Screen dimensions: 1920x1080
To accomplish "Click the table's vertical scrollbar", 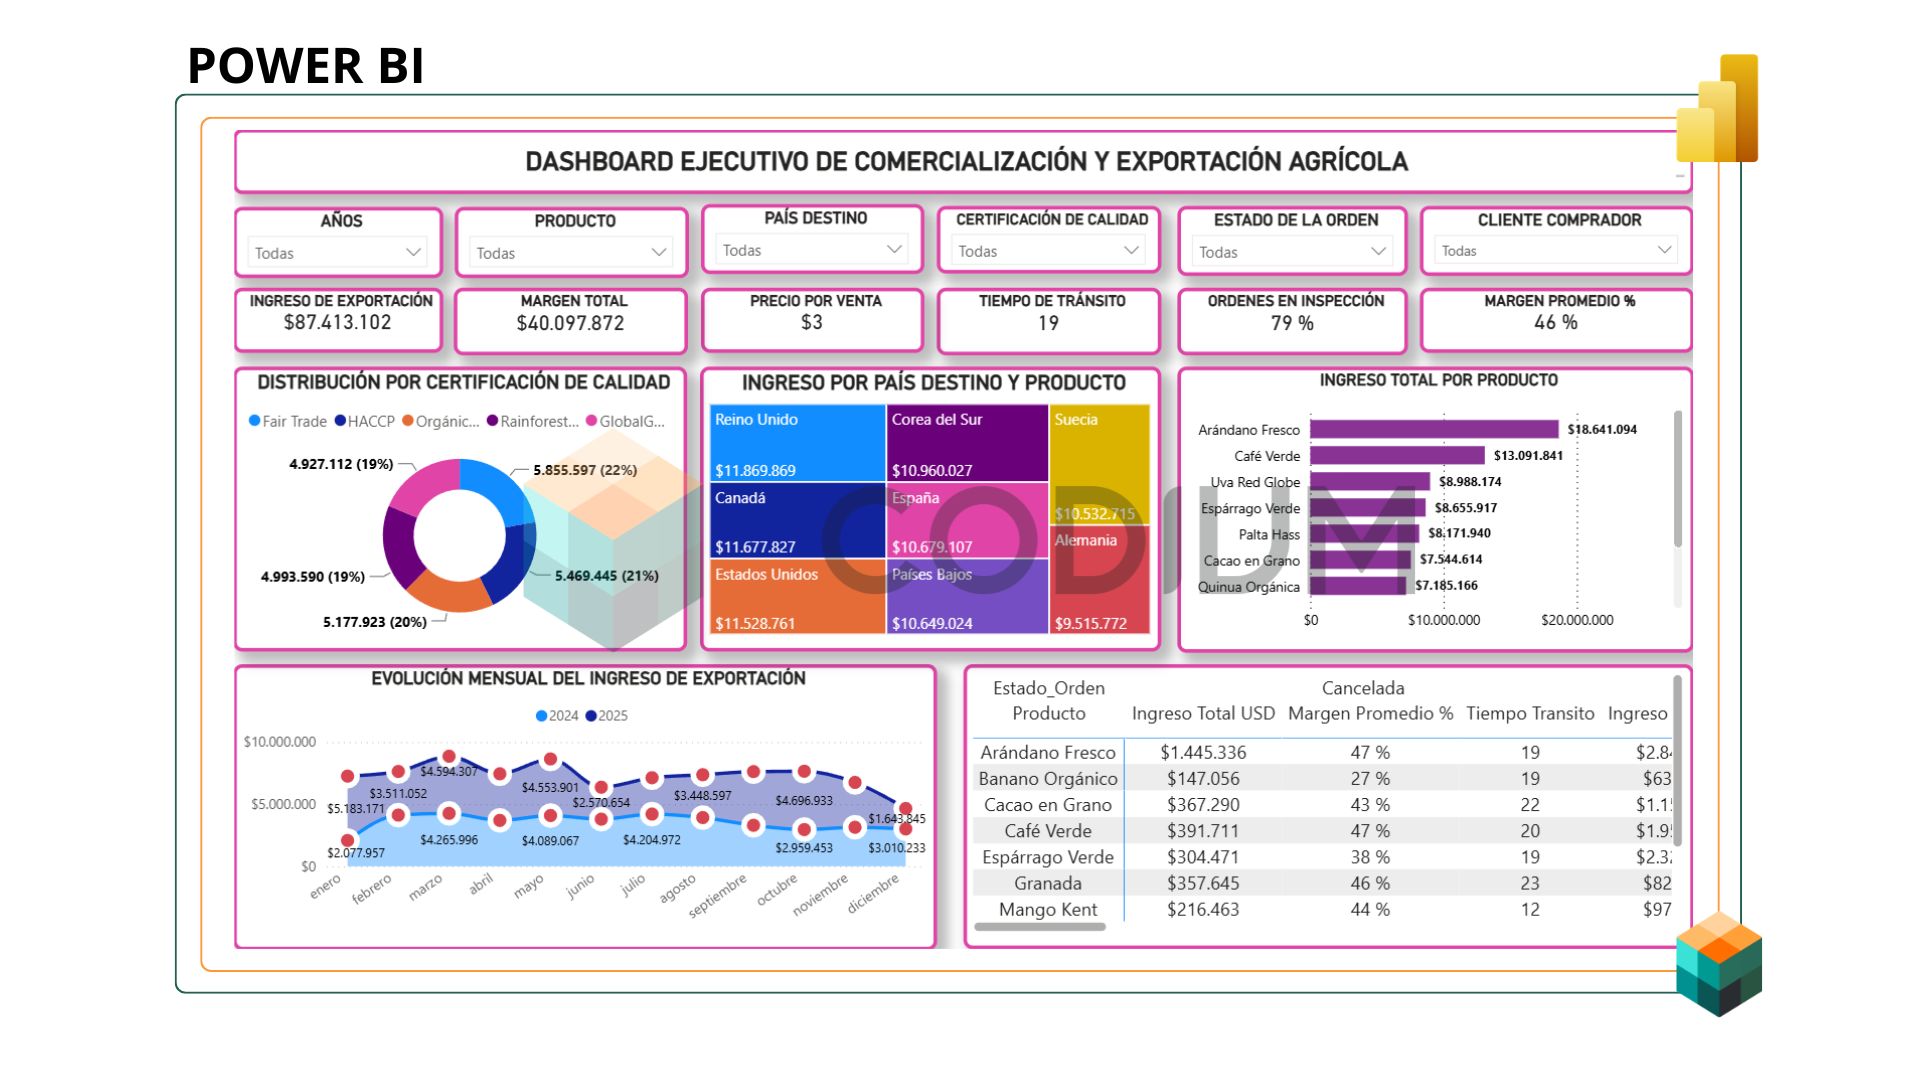I will click(x=1677, y=760).
